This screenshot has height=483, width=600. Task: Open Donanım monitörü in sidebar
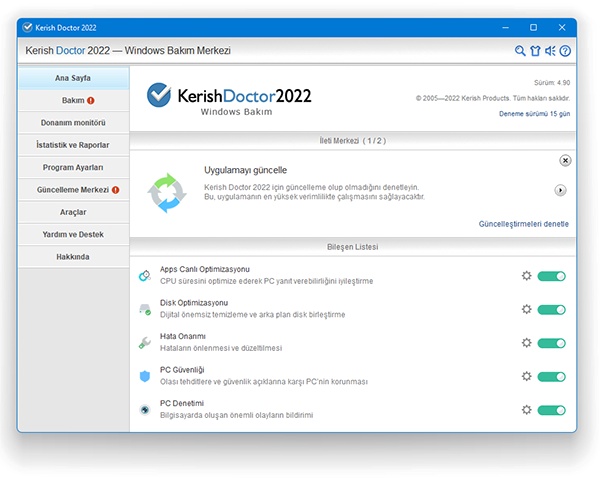[x=73, y=123]
